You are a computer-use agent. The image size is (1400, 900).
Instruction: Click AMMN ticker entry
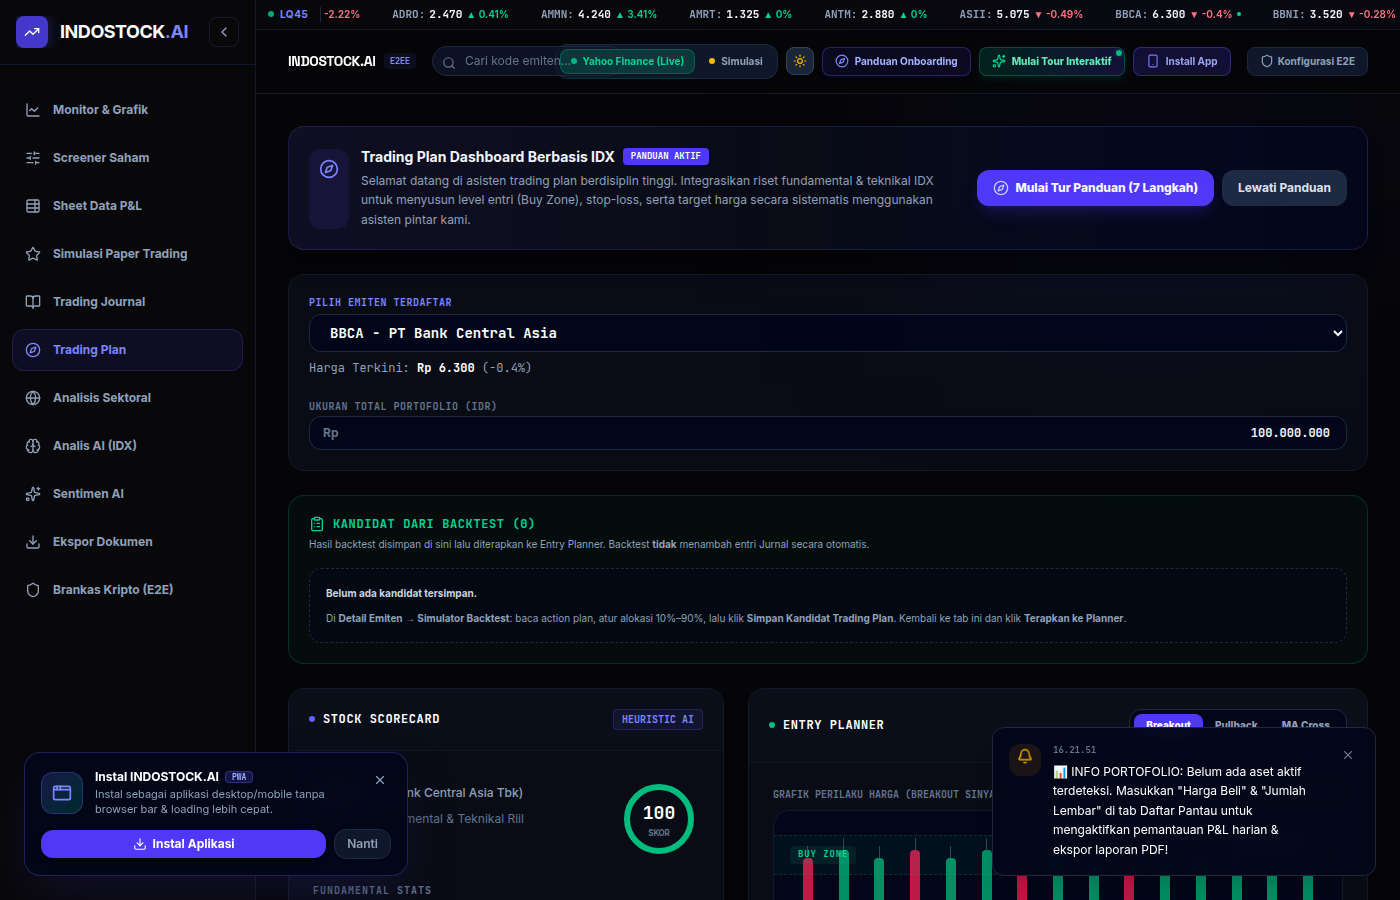click(x=599, y=14)
